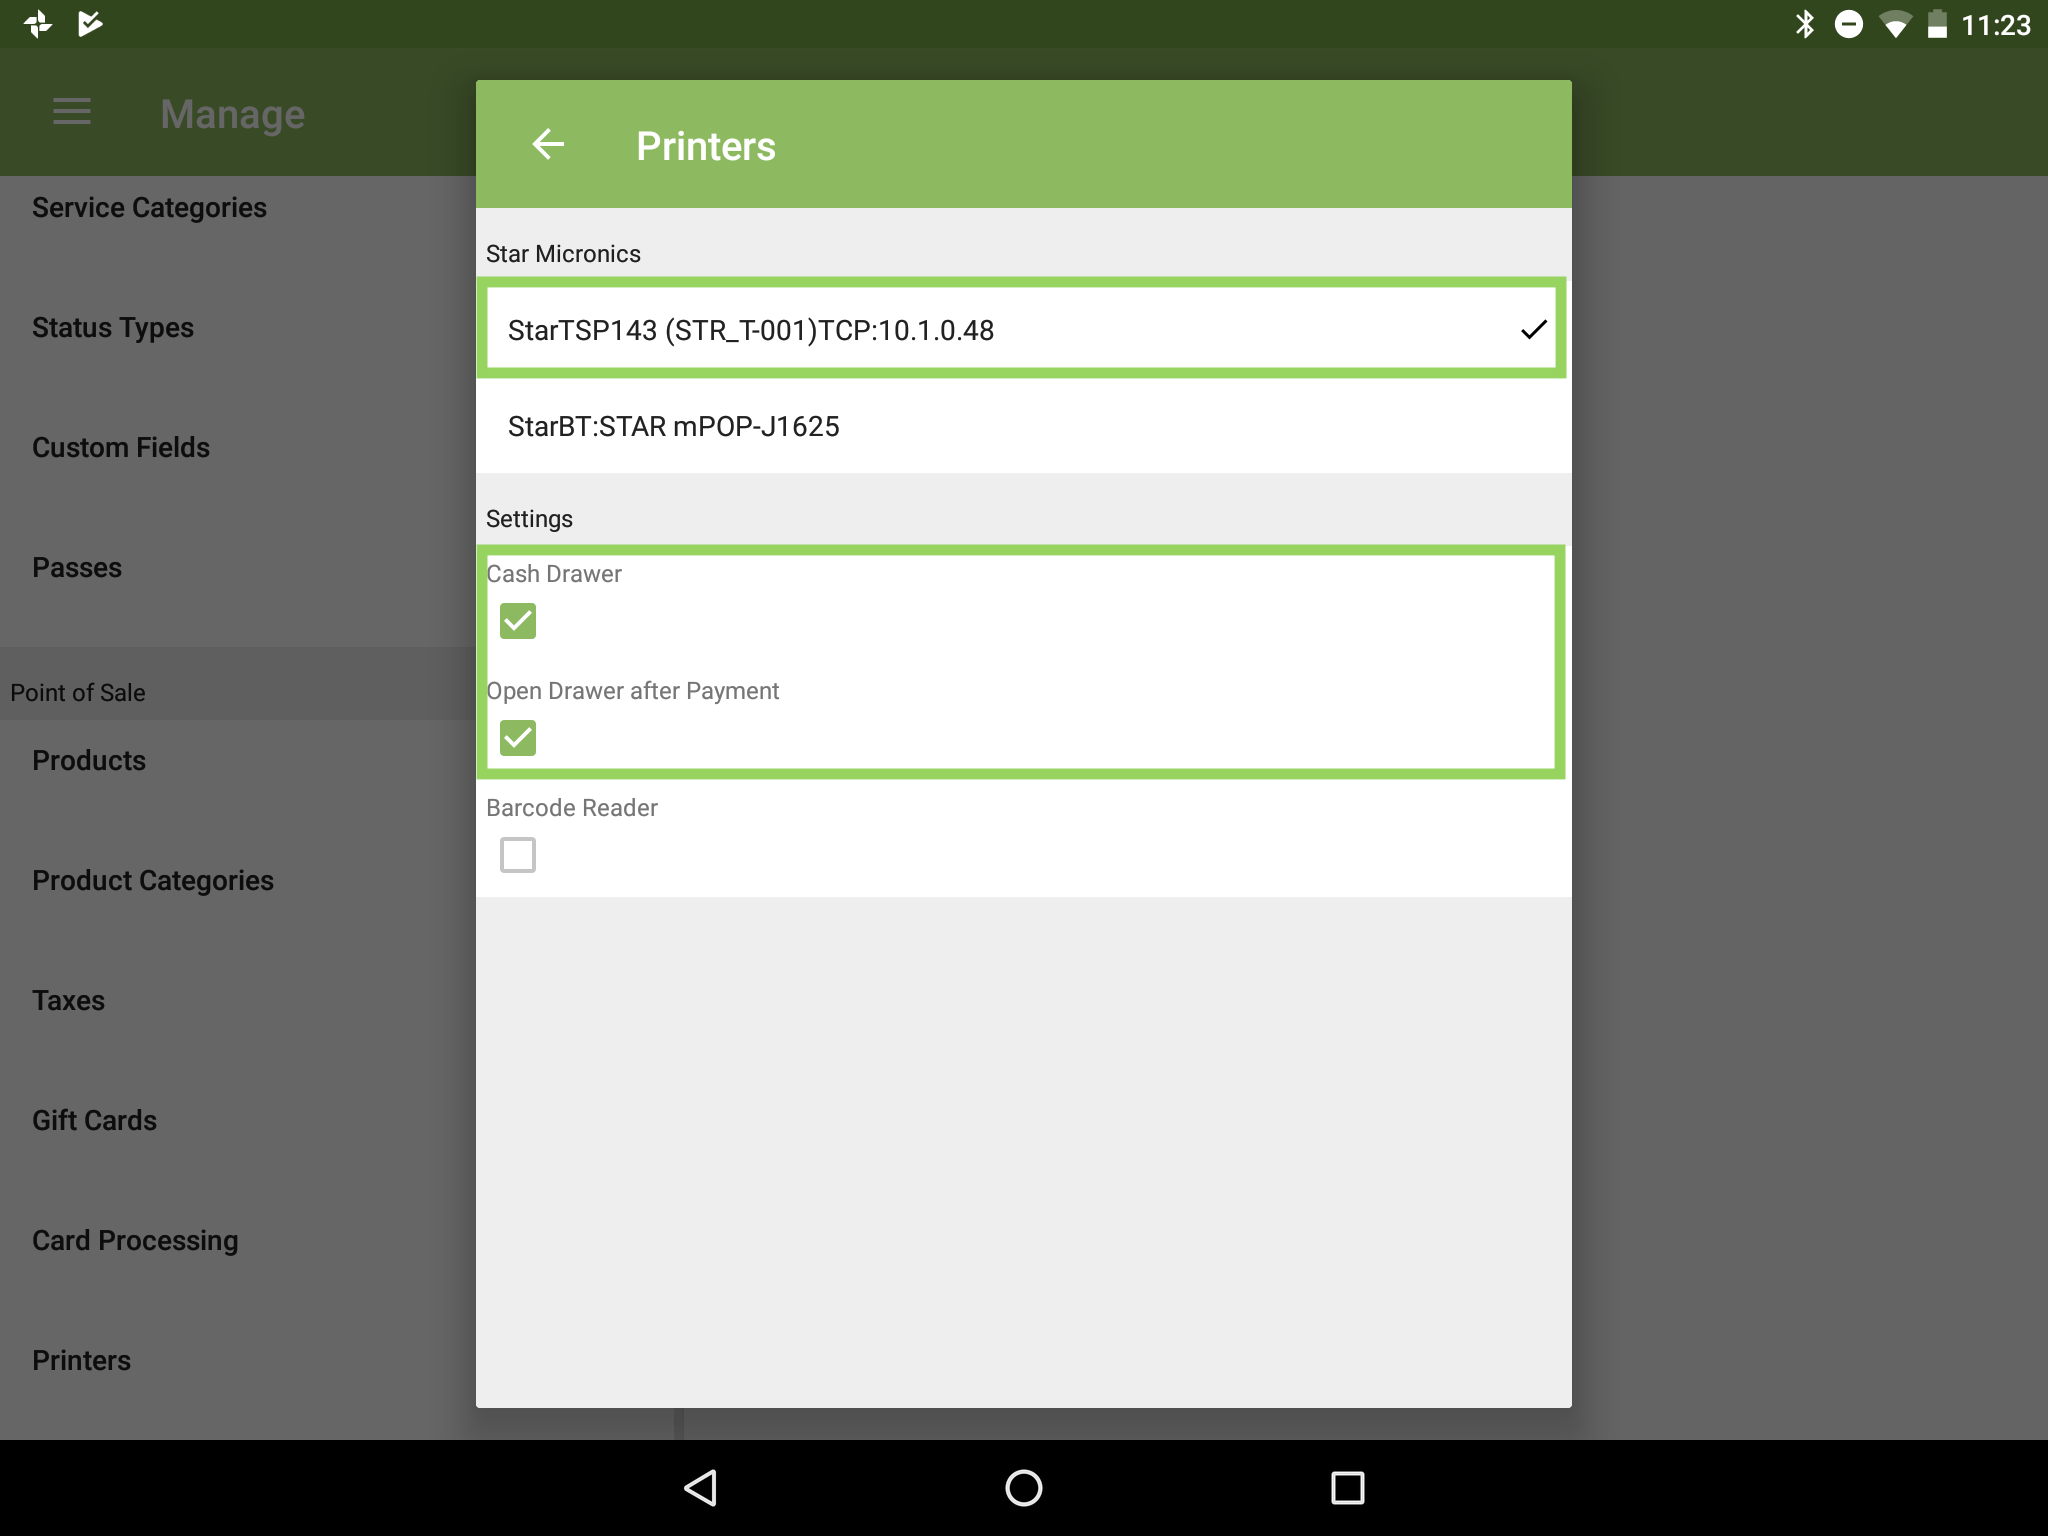Select the StarBT:STAR mPOP-J1625 printer
This screenshot has height=1536, width=2048.
point(674,427)
